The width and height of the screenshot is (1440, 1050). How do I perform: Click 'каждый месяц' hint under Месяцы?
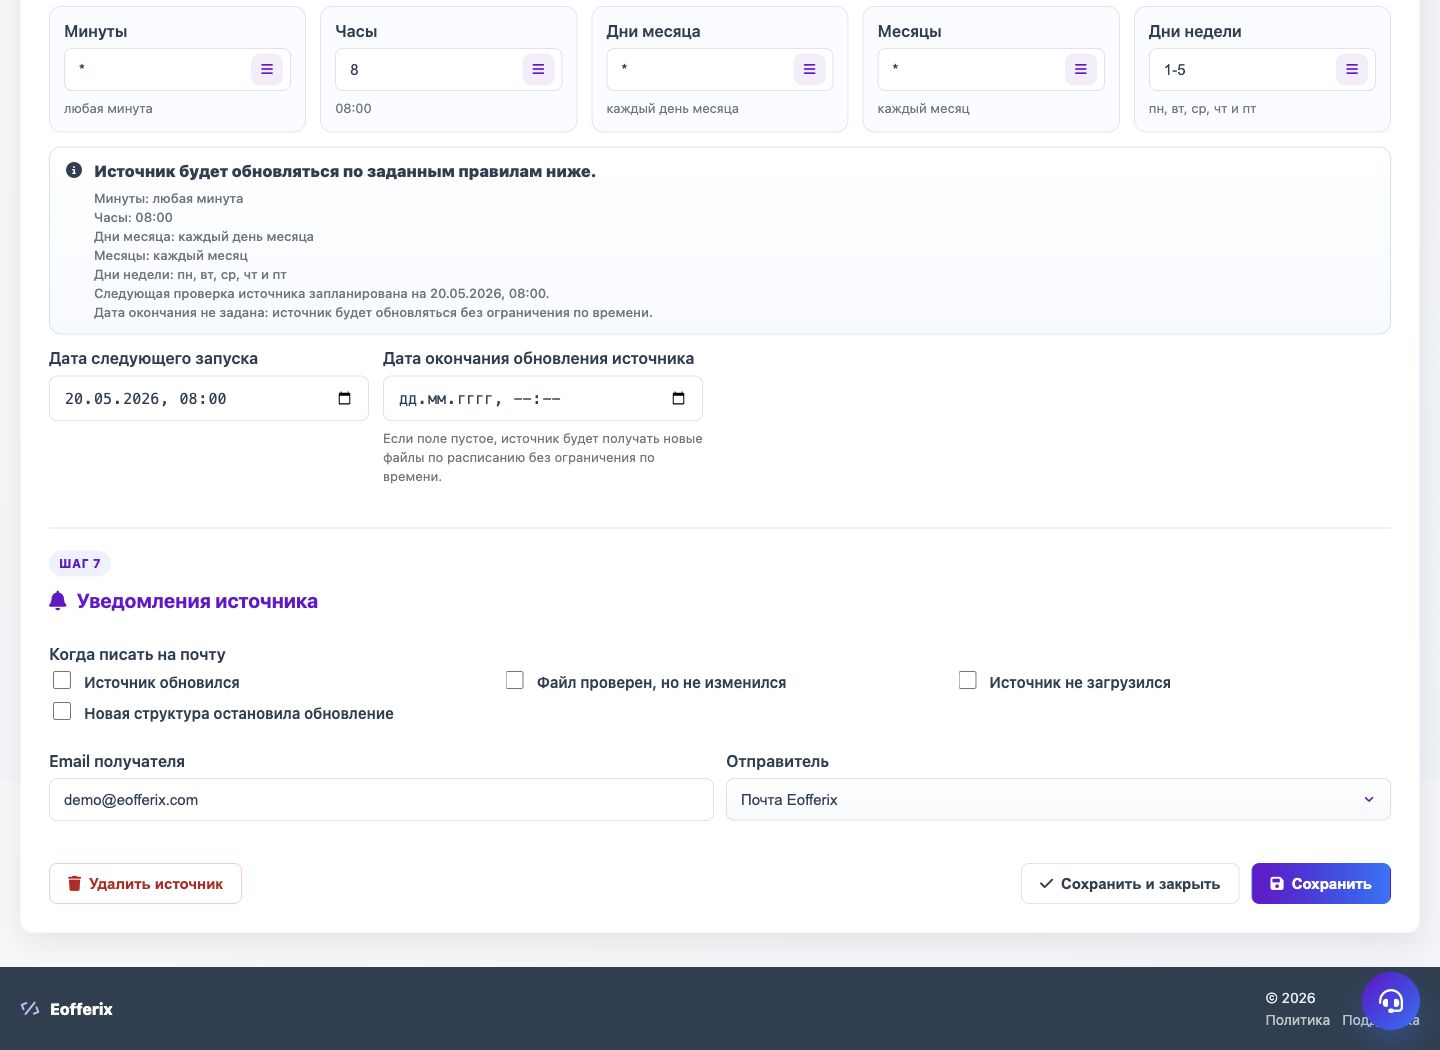coord(923,108)
